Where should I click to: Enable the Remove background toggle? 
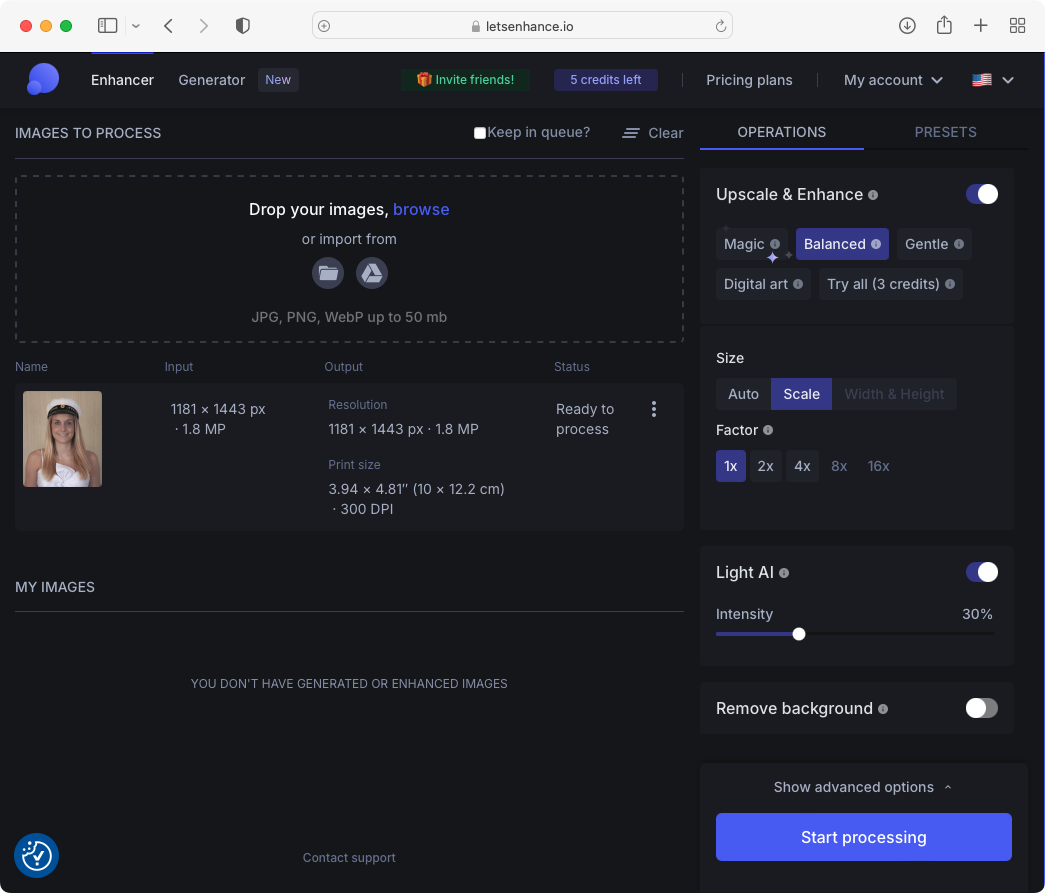pos(981,708)
